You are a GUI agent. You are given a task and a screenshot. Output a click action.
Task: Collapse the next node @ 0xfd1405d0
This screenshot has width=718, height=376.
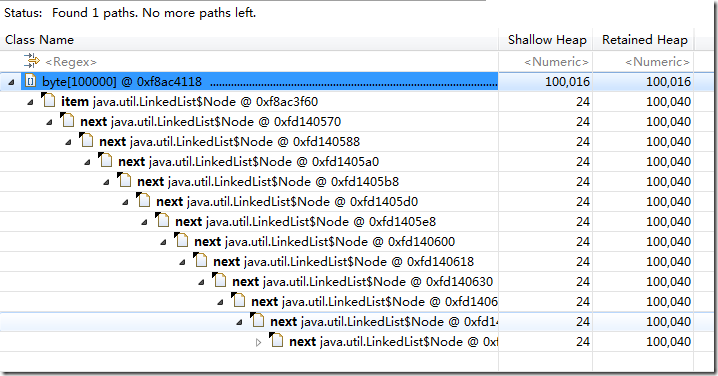point(125,202)
